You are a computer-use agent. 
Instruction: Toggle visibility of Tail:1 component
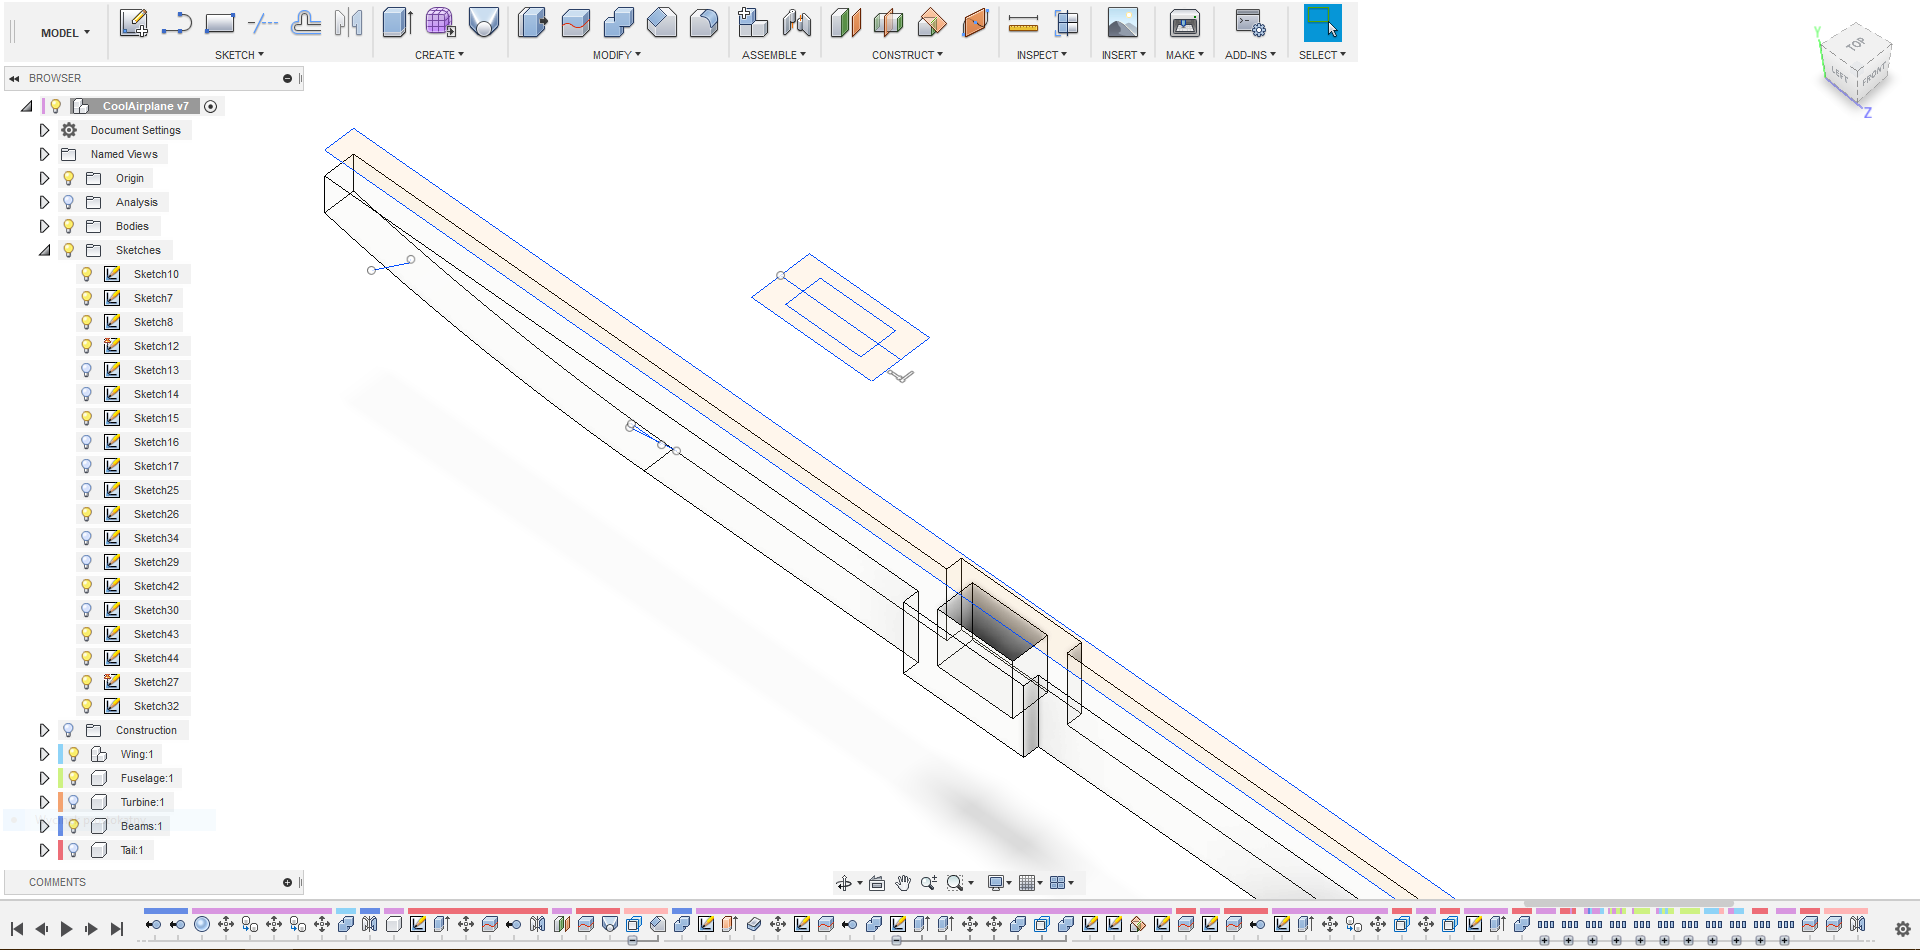(x=74, y=850)
